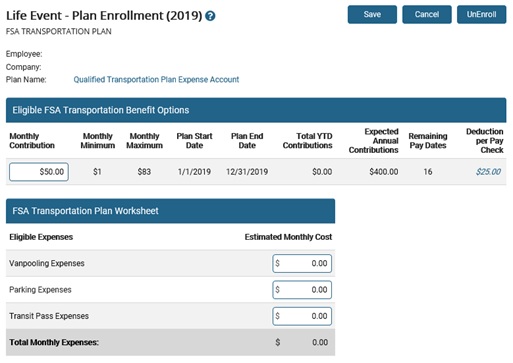Select the UnEnroll button
Screen dimensions: 513x363
coord(481,14)
